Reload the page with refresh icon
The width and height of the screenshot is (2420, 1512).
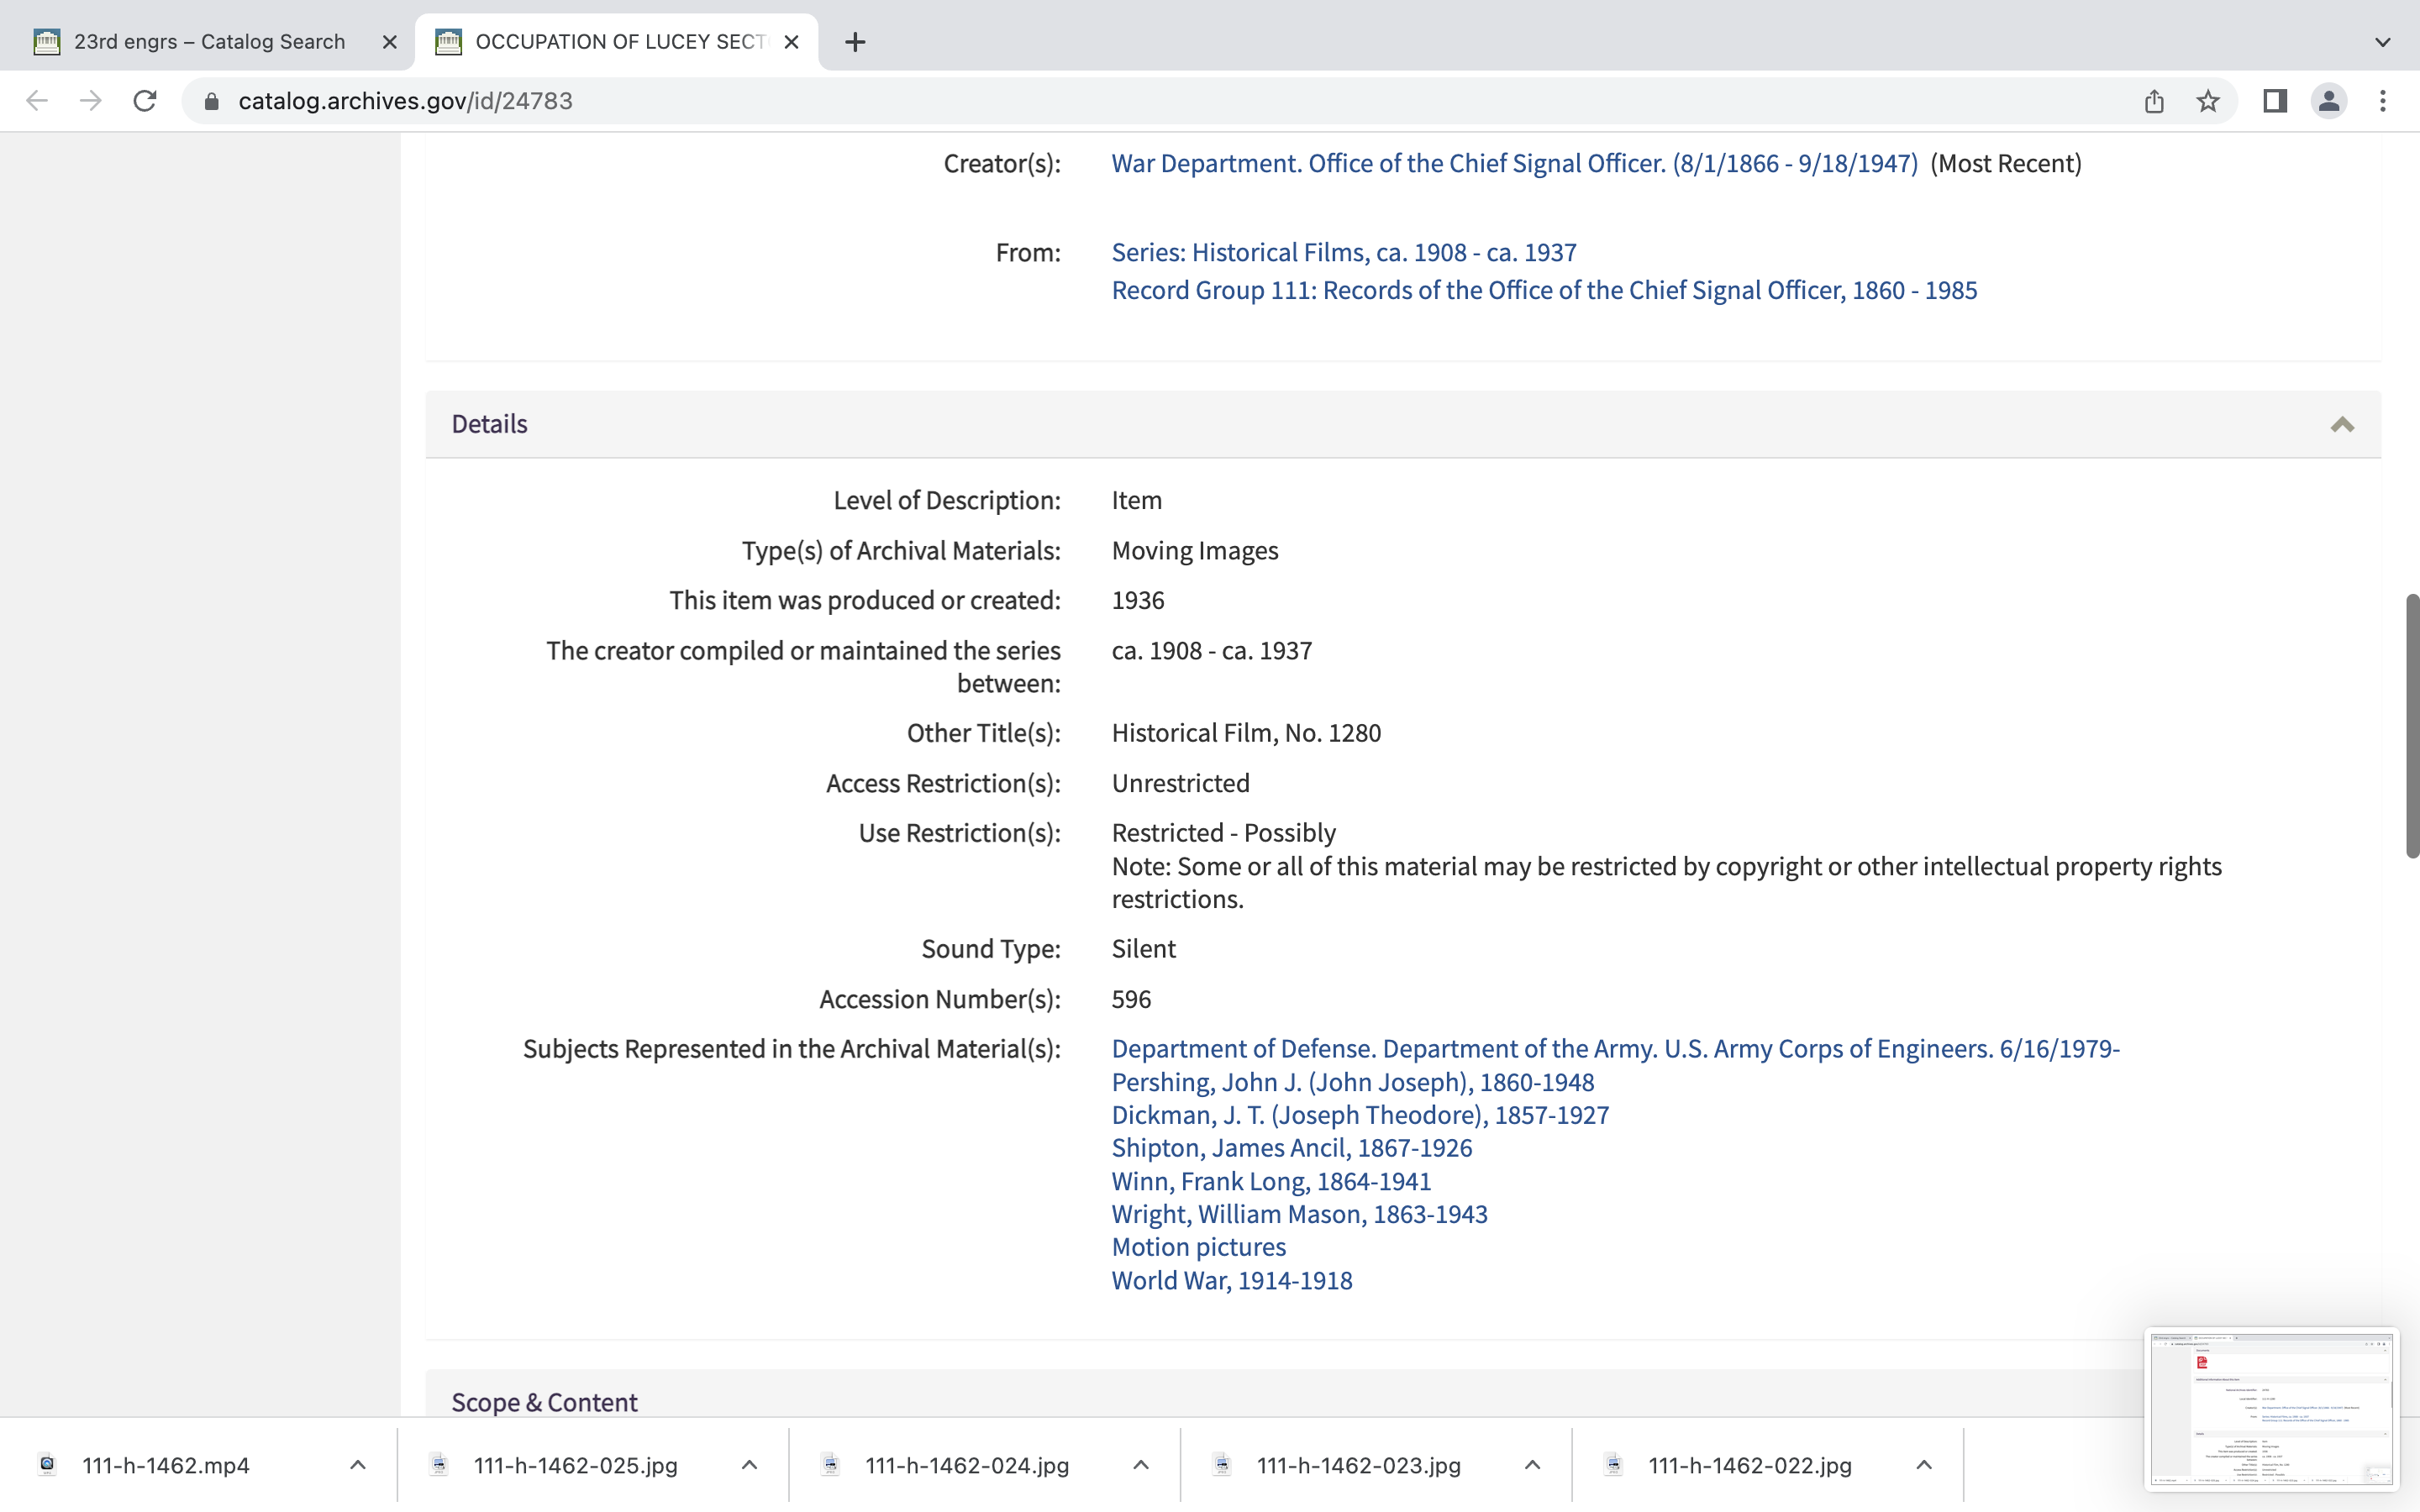(x=145, y=101)
